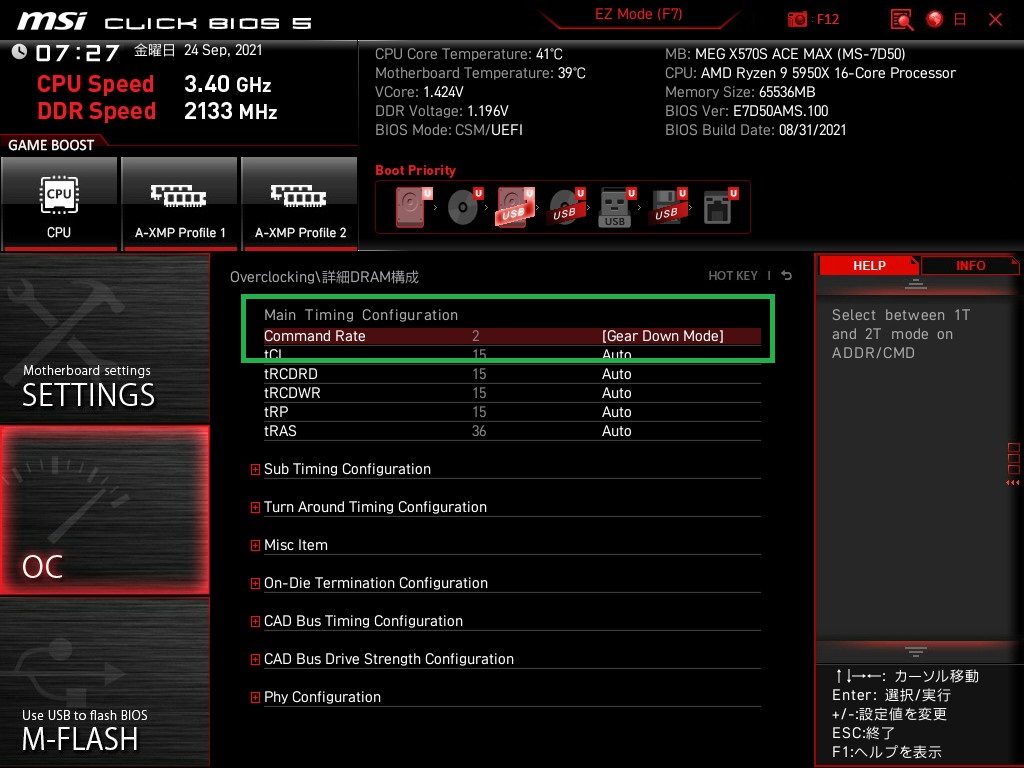Enable A-XMP Profile 1
Image resolution: width=1024 pixels, height=768 pixels.
coord(180,204)
